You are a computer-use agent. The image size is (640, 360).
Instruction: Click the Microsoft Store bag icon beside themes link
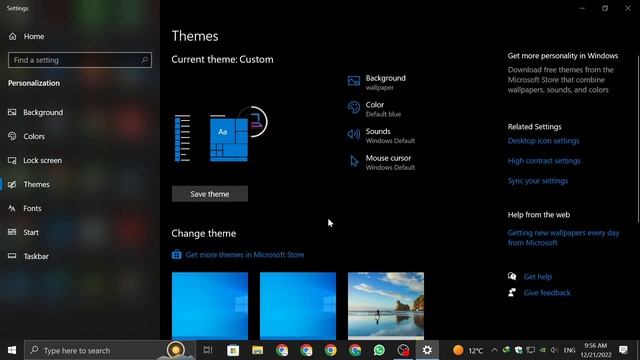coord(177,255)
